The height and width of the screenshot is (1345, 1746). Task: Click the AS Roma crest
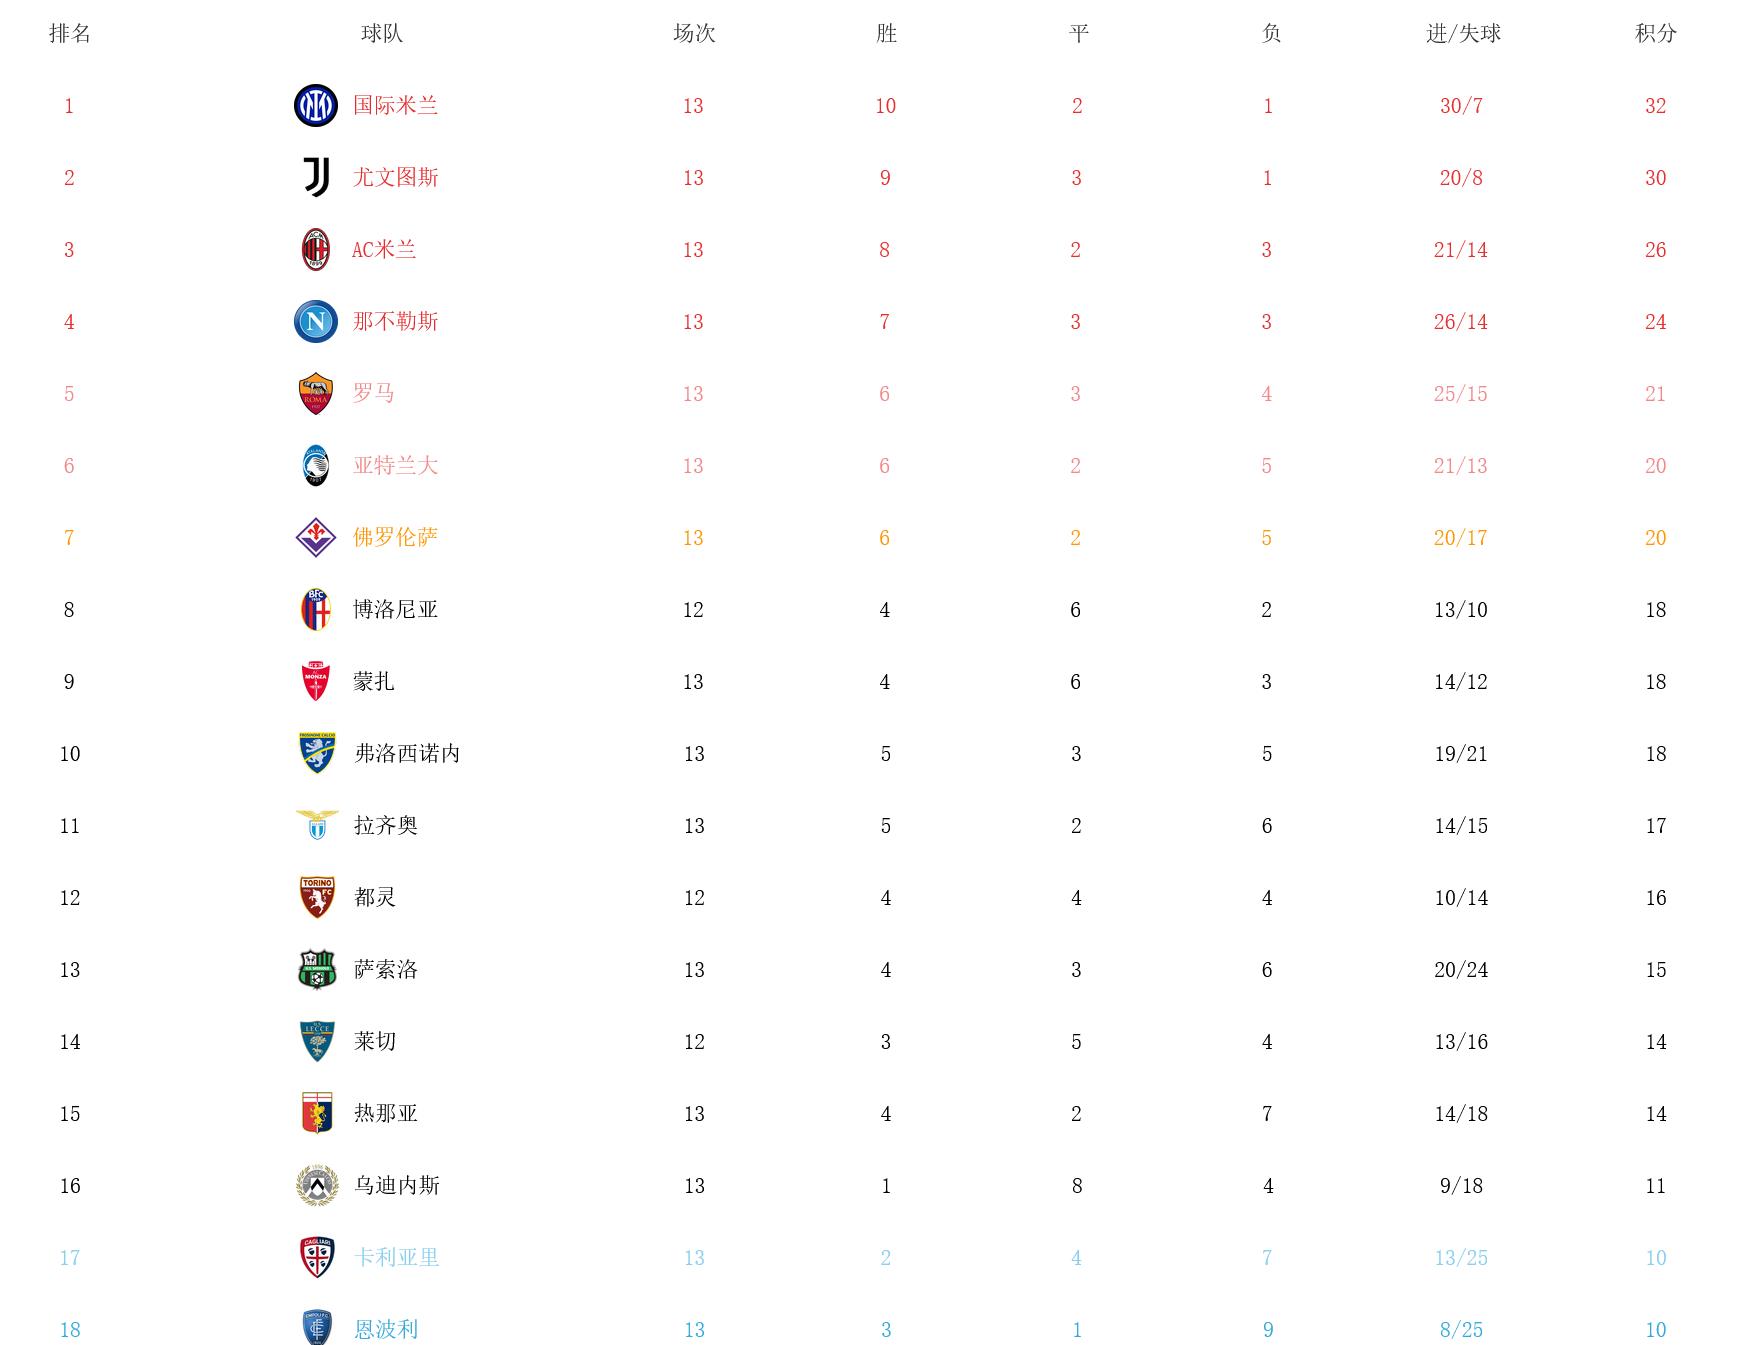(316, 394)
